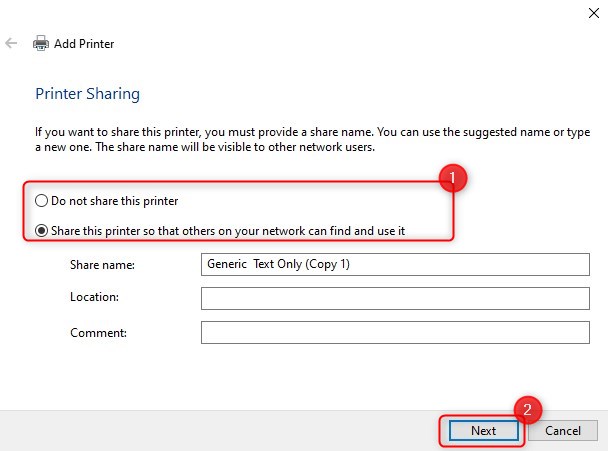Click the Location: label
This screenshot has width=608, height=451.
[94, 297]
